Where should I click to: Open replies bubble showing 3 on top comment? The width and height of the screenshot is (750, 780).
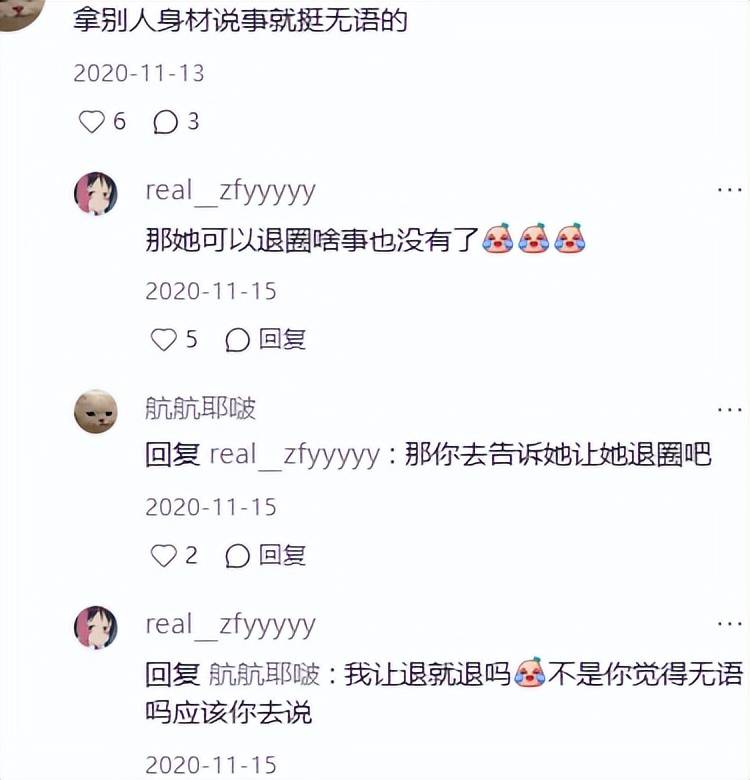tap(165, 122)
